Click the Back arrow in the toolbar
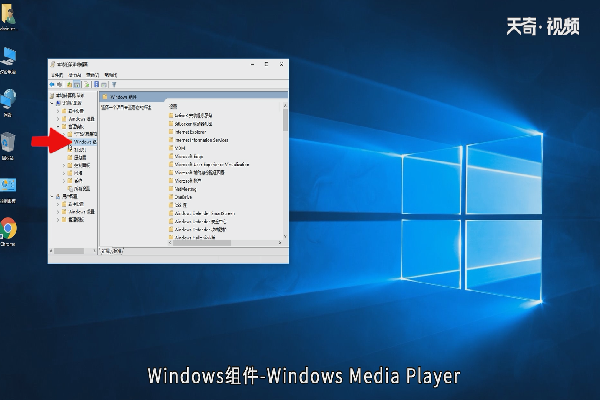 (52, 85)
